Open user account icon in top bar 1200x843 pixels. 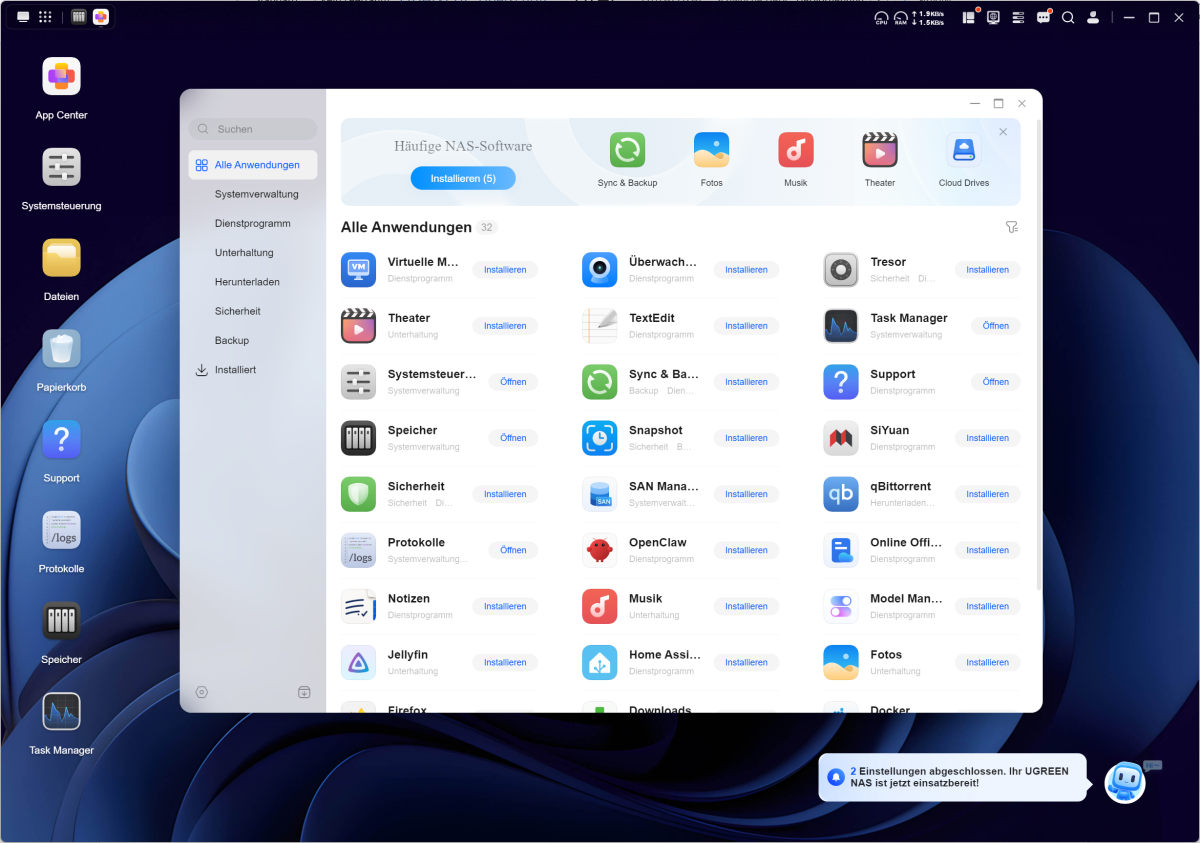[1093, 17]
